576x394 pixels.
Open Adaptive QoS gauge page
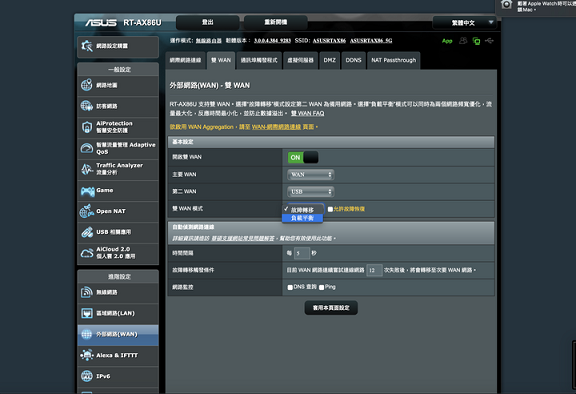click(x=118, y=148)
